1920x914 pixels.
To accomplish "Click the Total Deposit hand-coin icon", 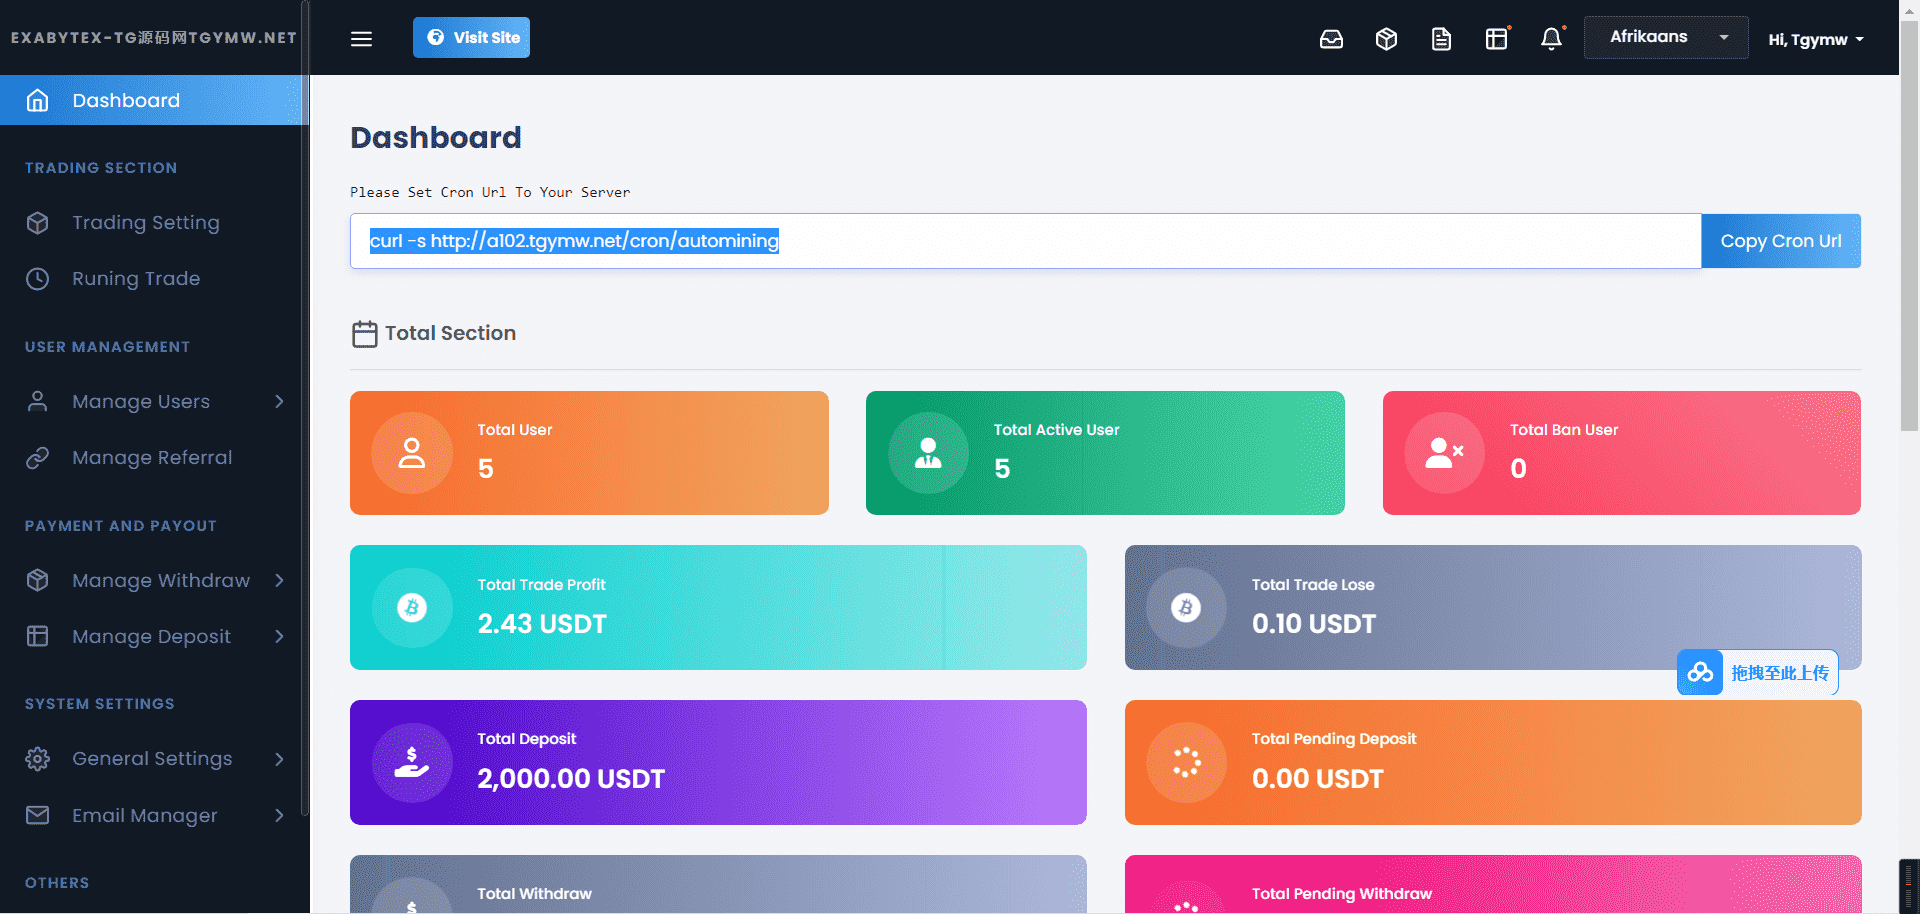I will click(411, 762).
